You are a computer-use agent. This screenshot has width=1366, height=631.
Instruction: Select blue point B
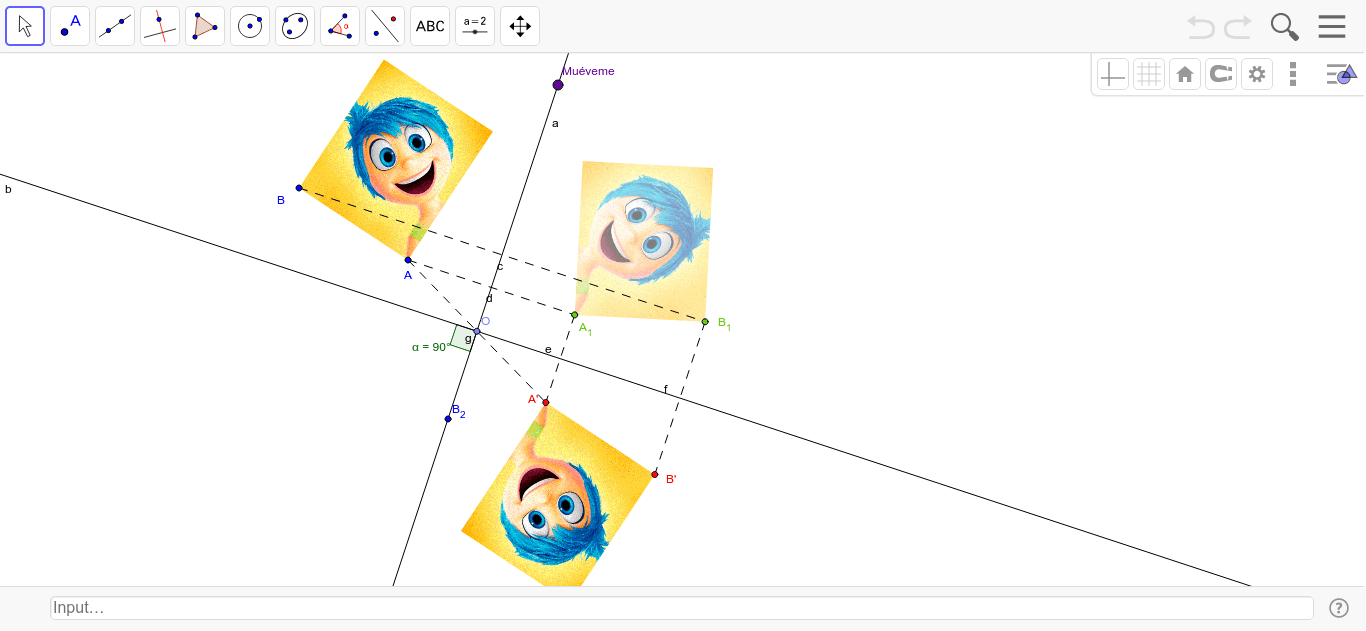pos(299,188)
